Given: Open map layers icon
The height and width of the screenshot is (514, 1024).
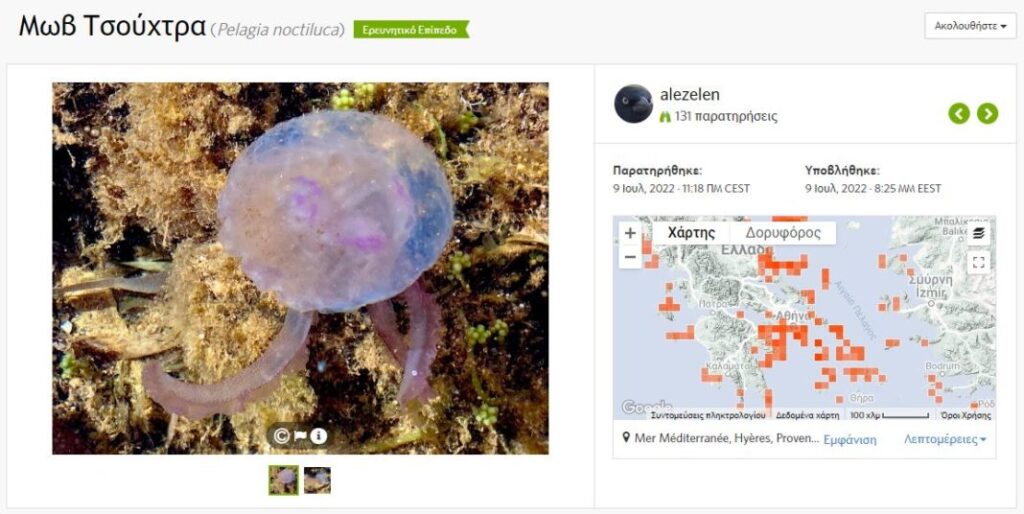Looking at the screenshot, I should 978,233.
